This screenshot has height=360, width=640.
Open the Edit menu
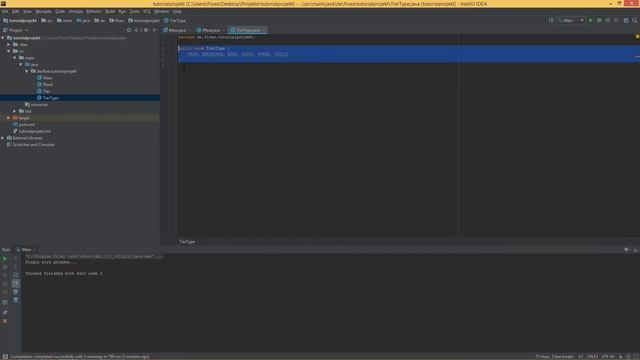16,11
